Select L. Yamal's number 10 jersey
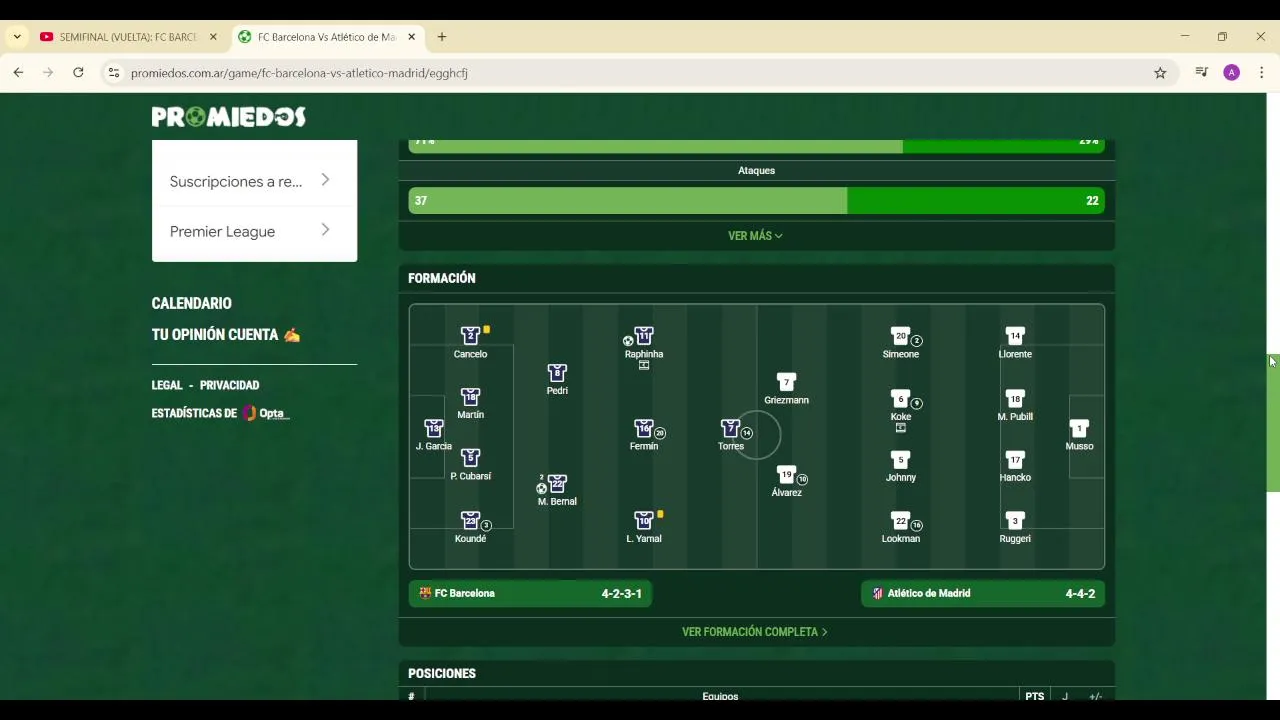 tap(644, 520)
